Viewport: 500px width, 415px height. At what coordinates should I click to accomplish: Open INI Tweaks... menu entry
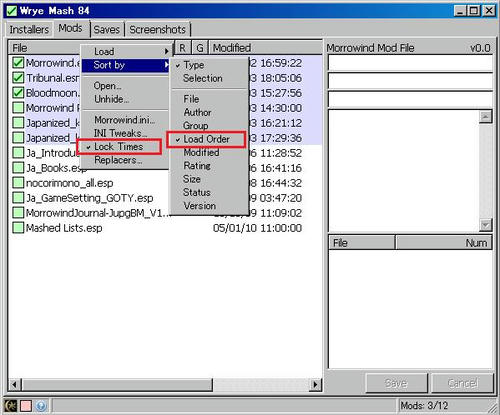(x=126, y=133)
